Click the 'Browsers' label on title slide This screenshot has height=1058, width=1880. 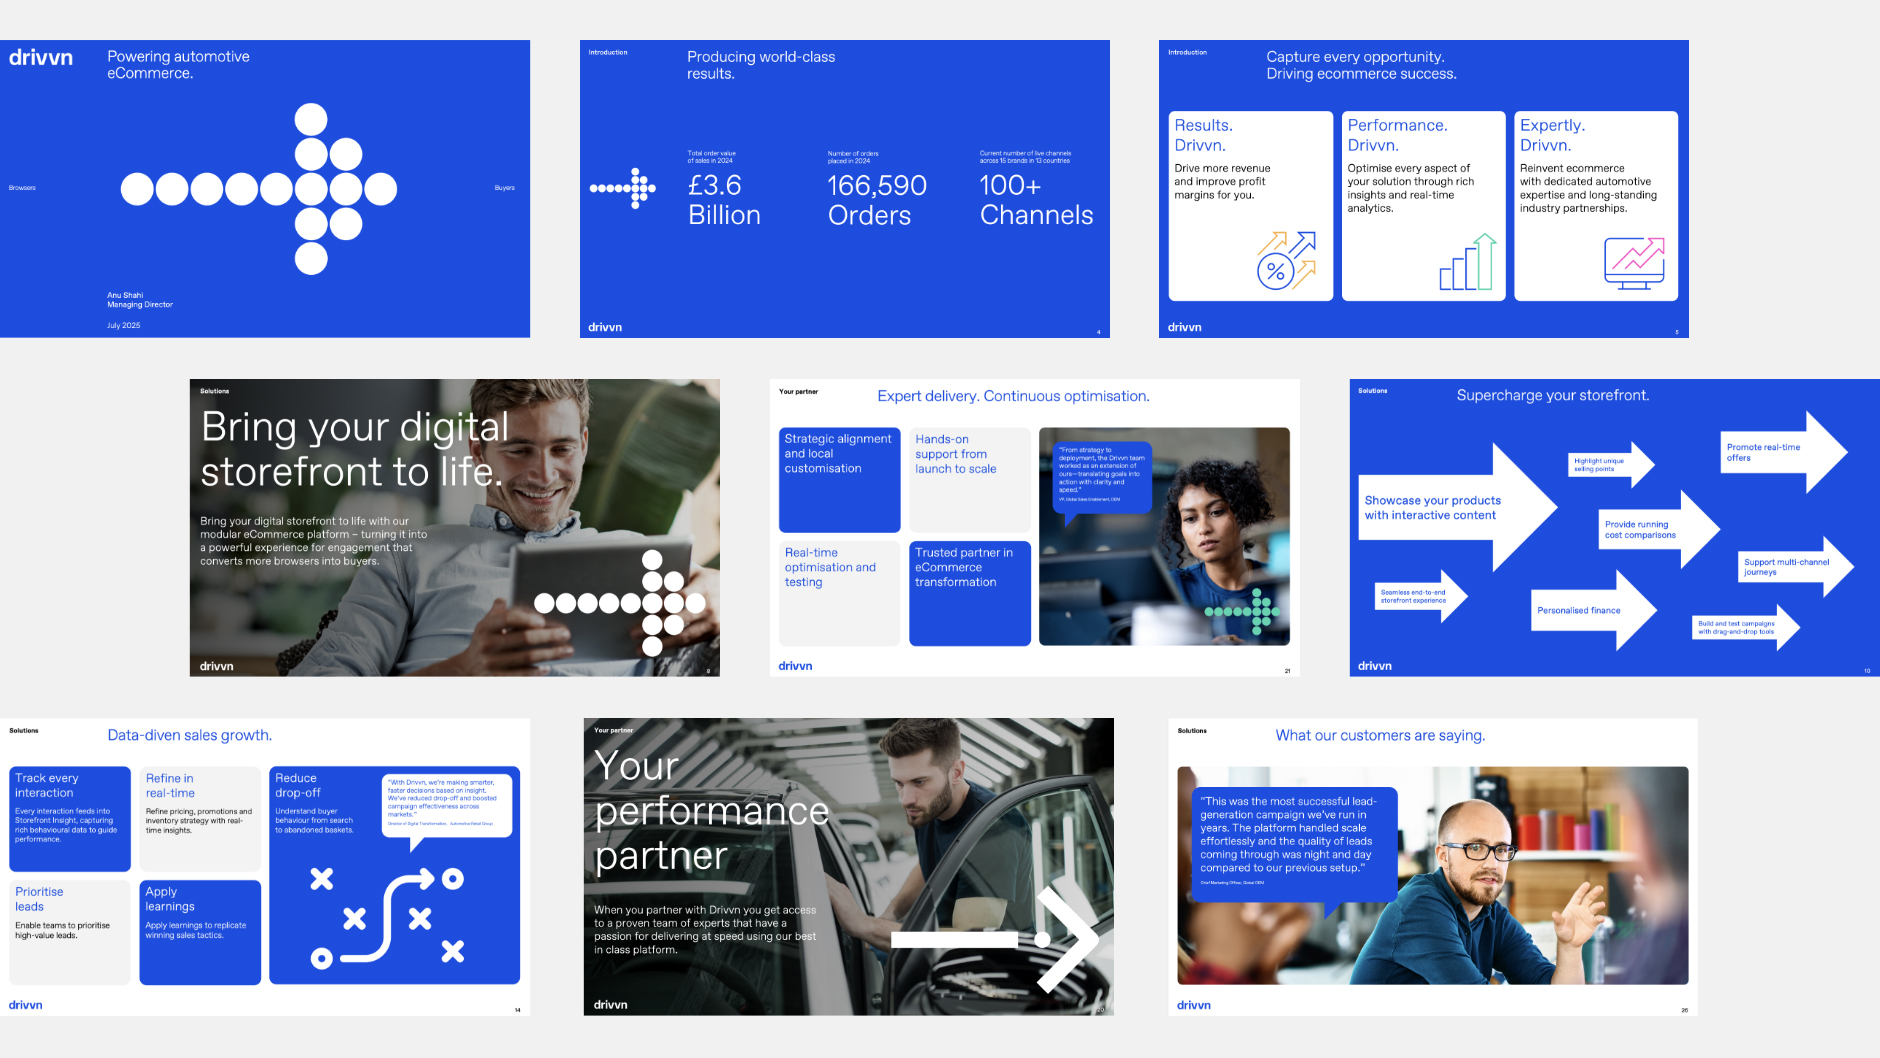coord(22,188)
